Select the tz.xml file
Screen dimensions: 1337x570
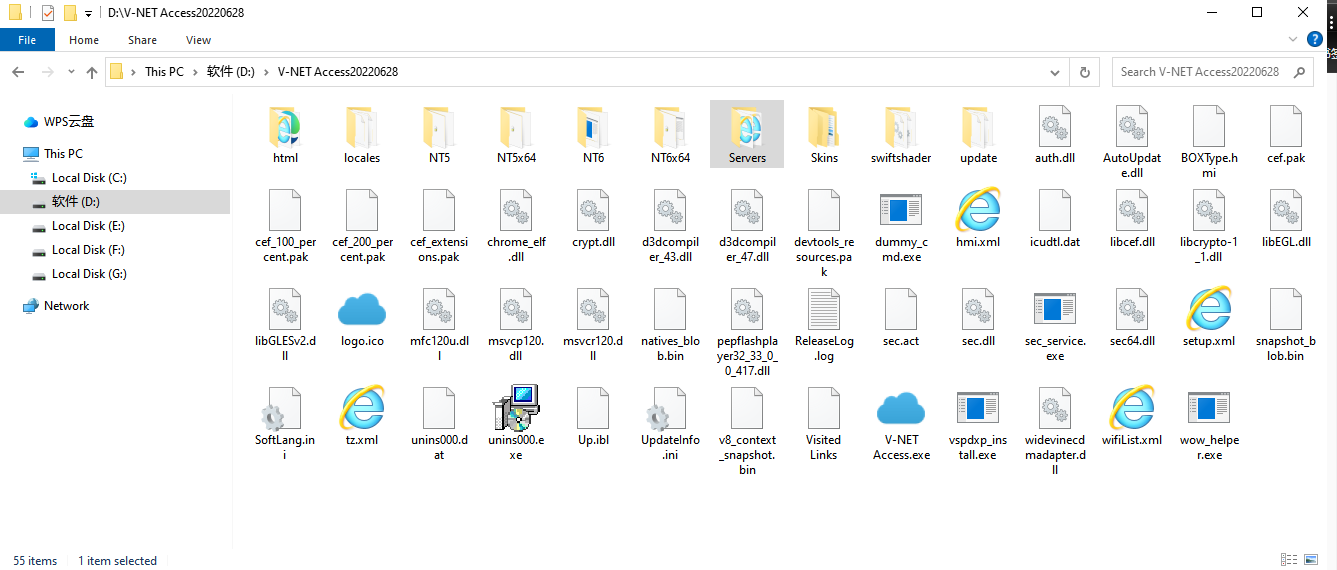[x=362, y=415]
